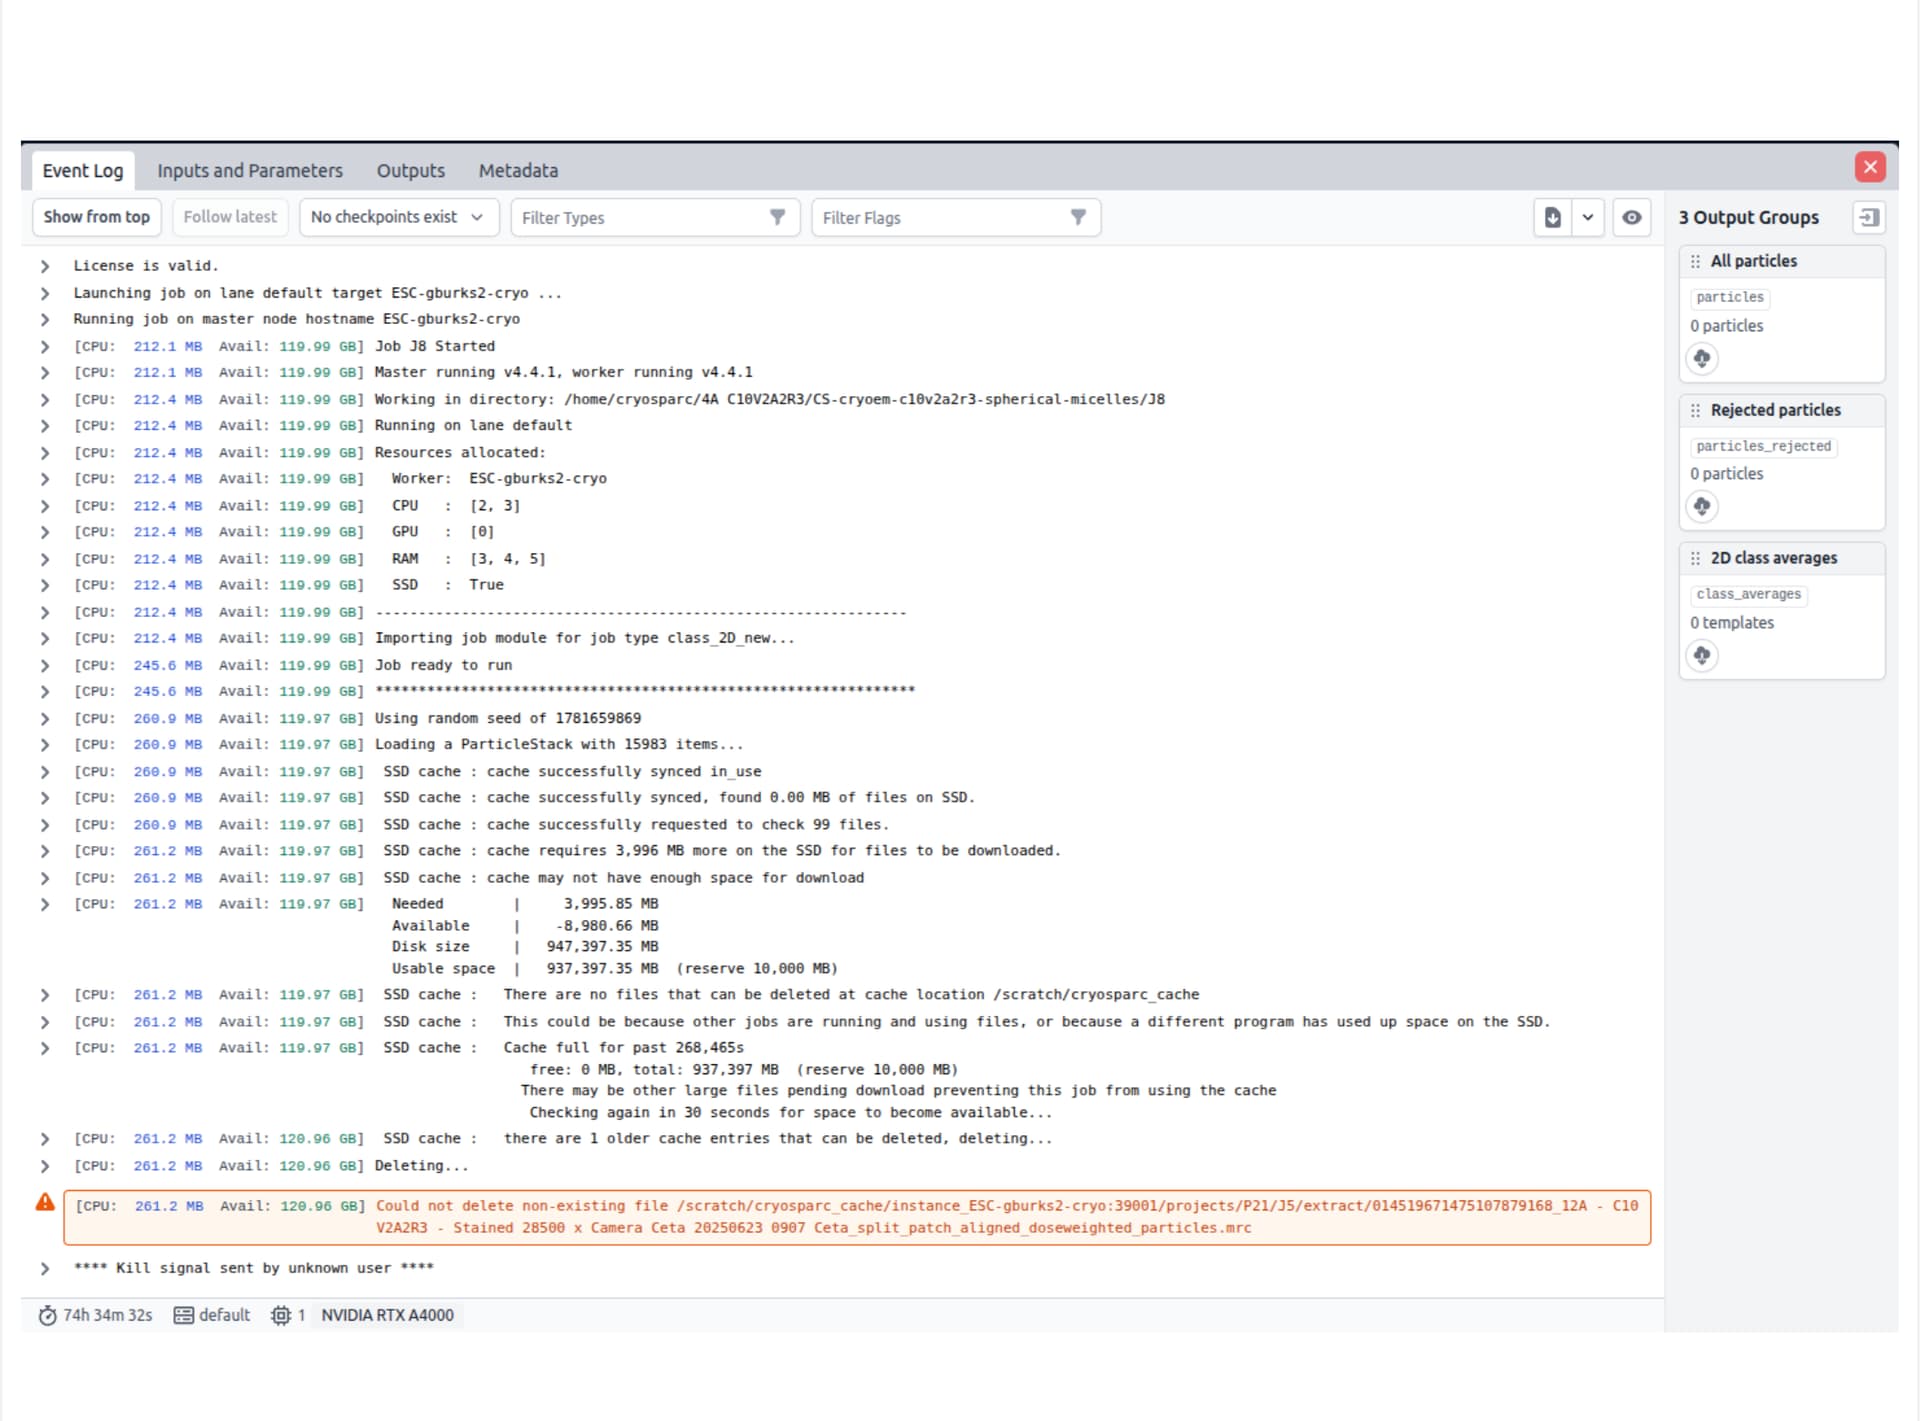Click the All particles drag handle
The image size is (1920, 1421).
pos(1695,261)
